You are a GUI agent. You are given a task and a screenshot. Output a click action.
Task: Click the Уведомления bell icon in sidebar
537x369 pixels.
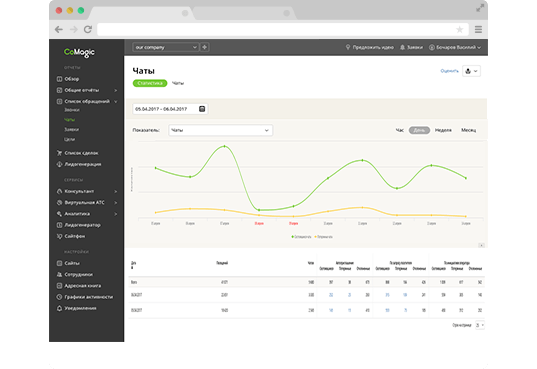(59, 308)
